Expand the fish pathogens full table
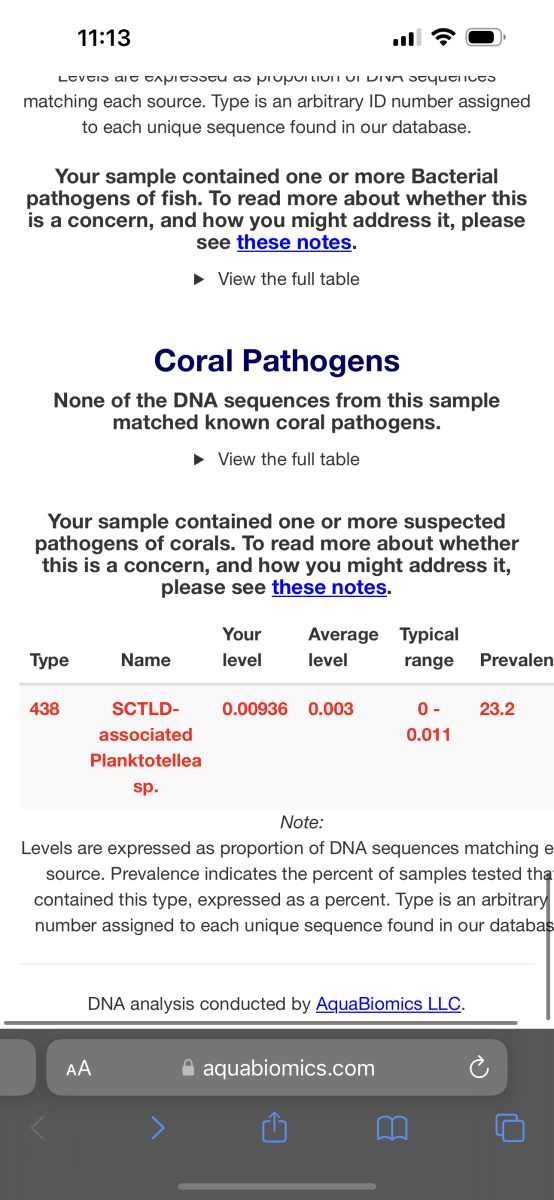This screenshot has height=1200, width=554. point(276,279)
